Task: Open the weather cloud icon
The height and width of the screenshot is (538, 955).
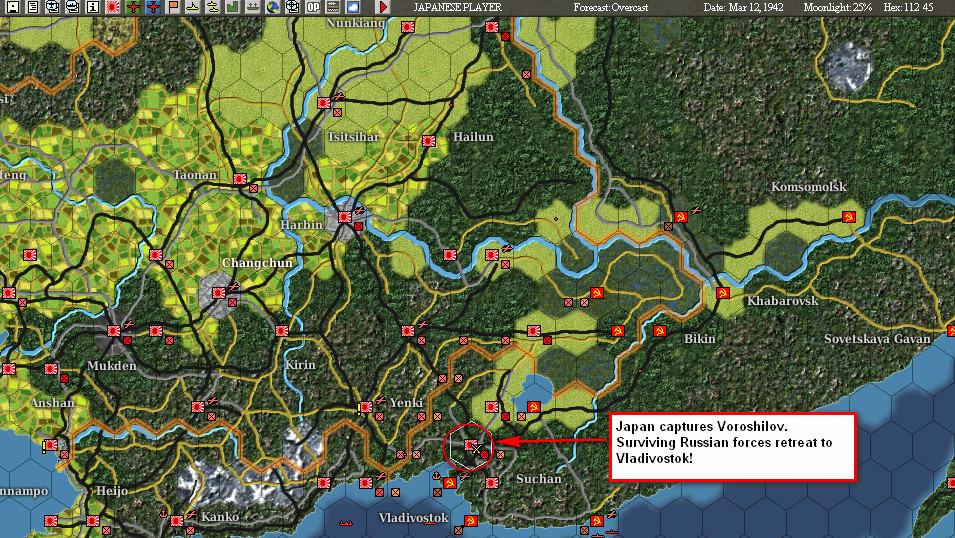Action: [x=353, y=7]
